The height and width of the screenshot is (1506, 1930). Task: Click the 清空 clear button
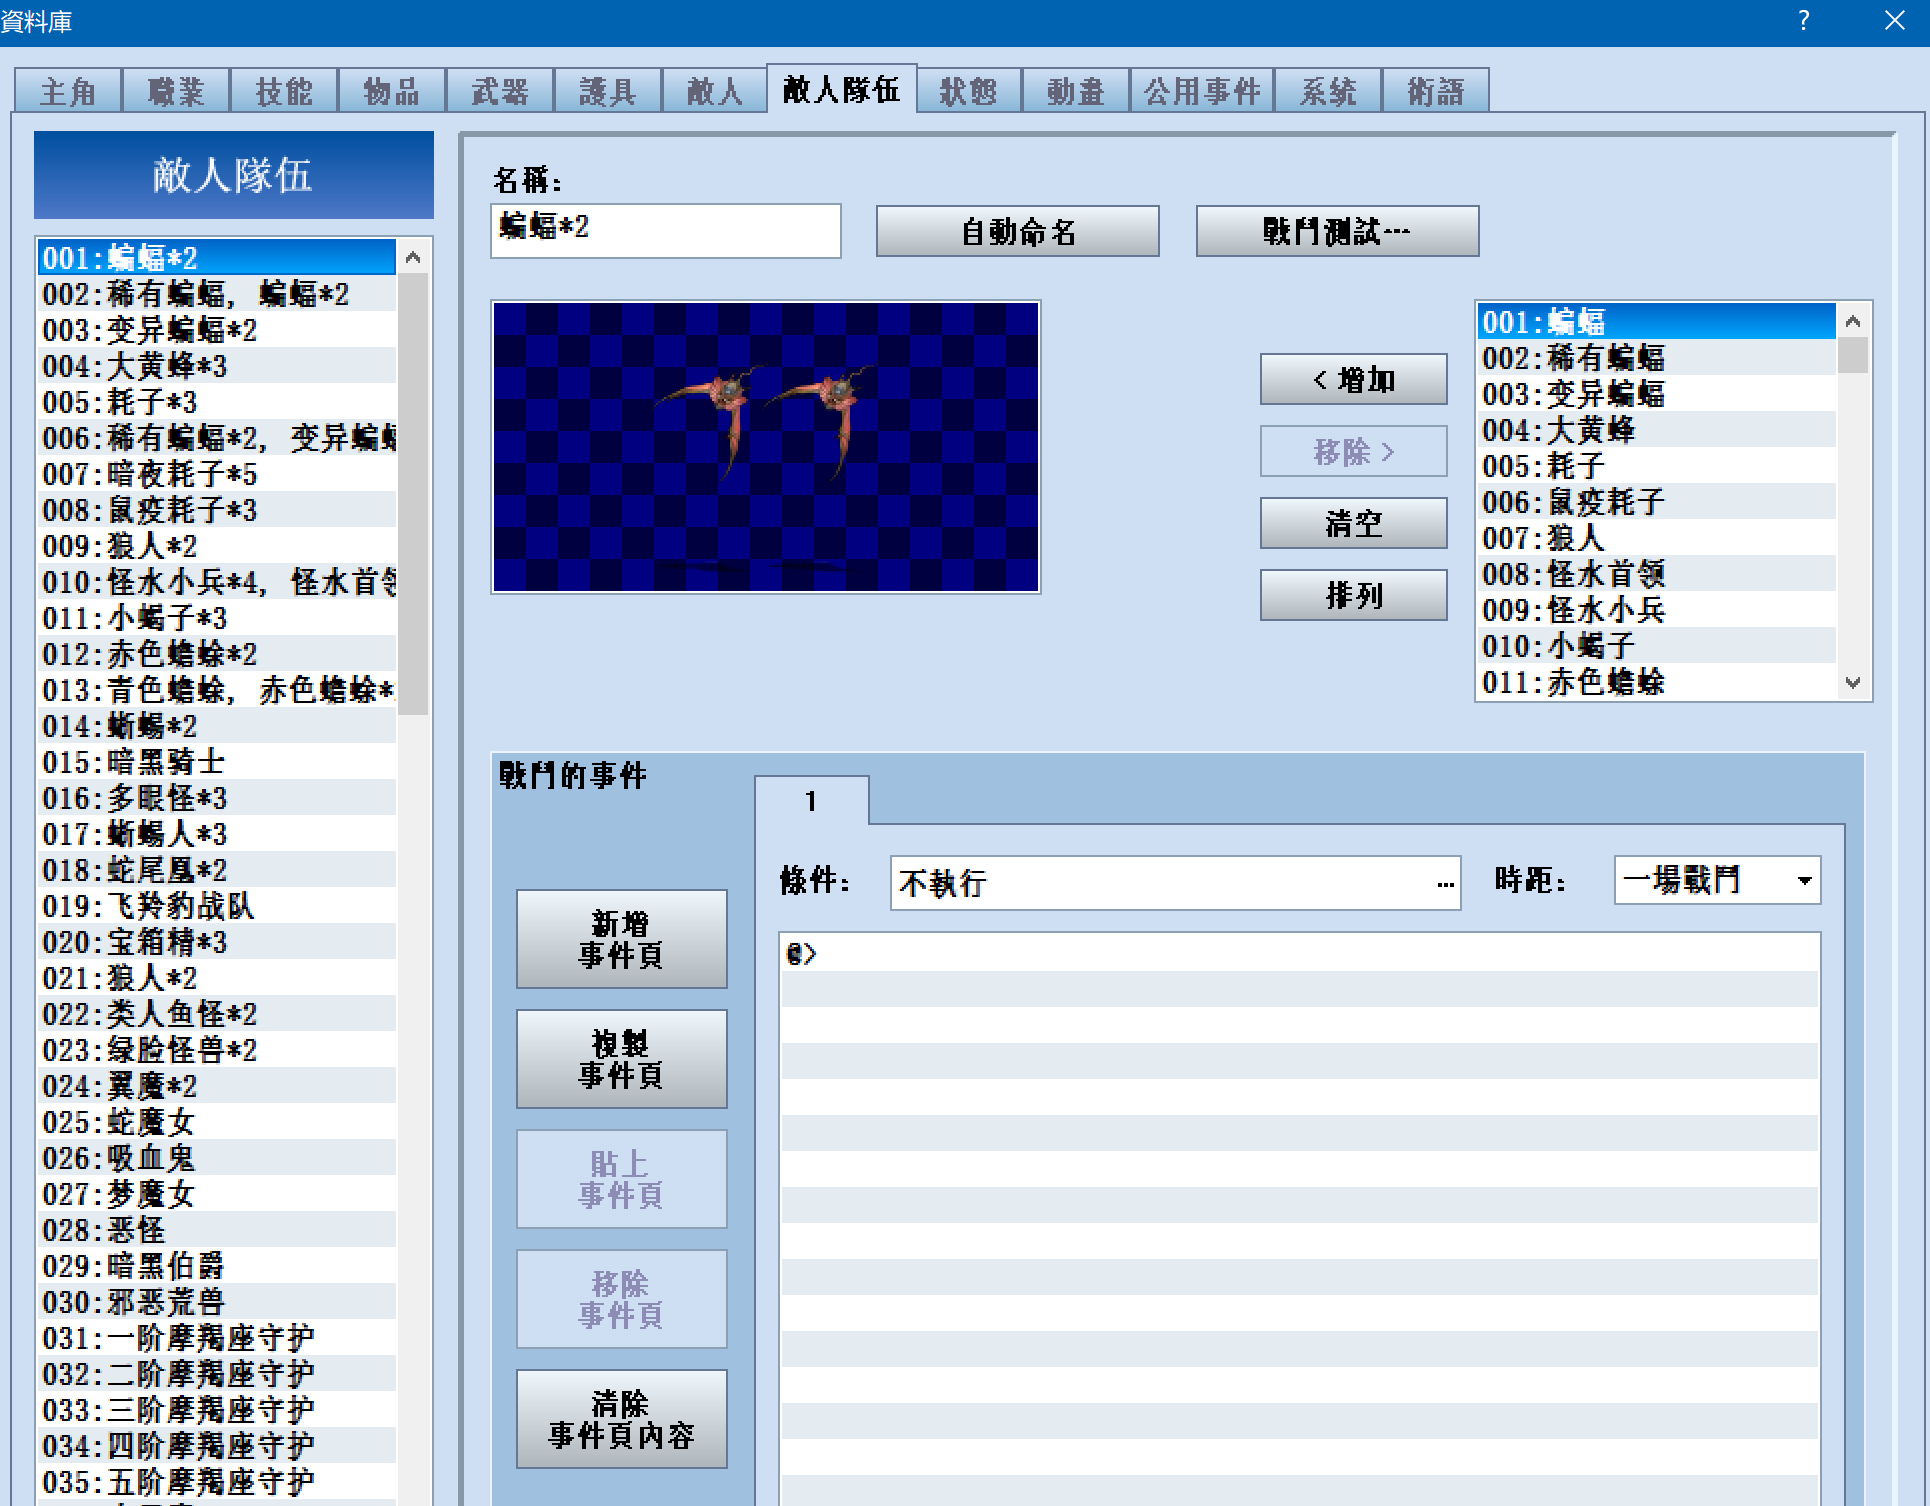point(1353,524)
